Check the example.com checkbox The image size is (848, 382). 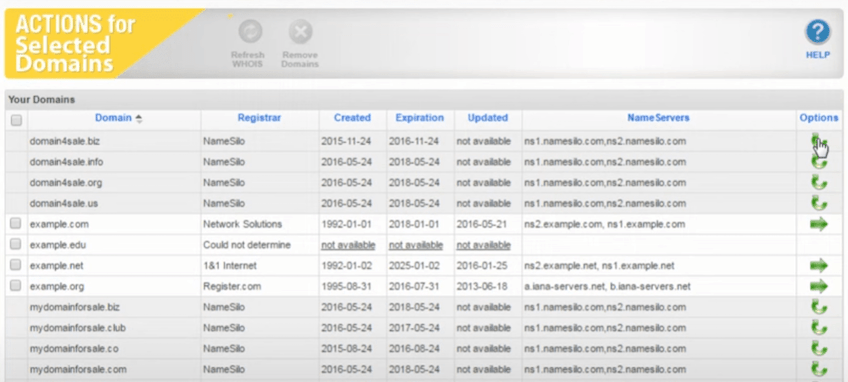(16, 223)
